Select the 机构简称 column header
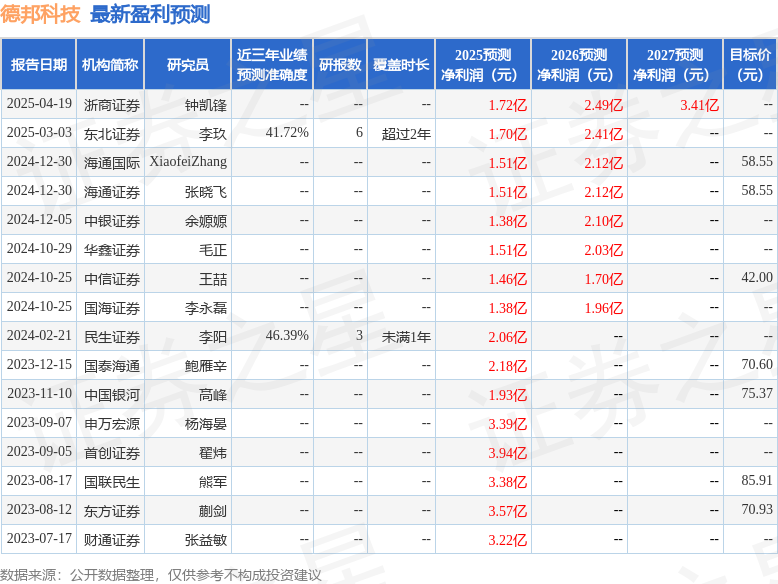 coord(110,65)
